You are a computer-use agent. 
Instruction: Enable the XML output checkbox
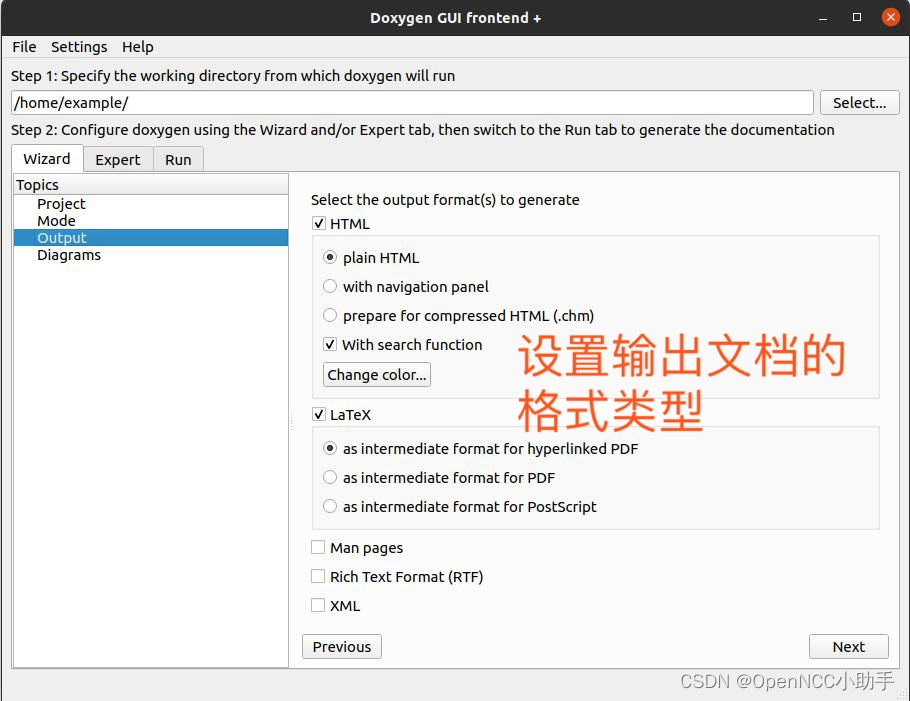tap(318, 605)
